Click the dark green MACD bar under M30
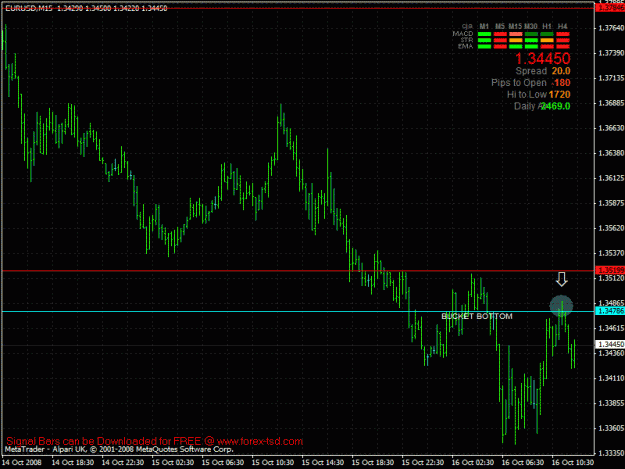 531,34
